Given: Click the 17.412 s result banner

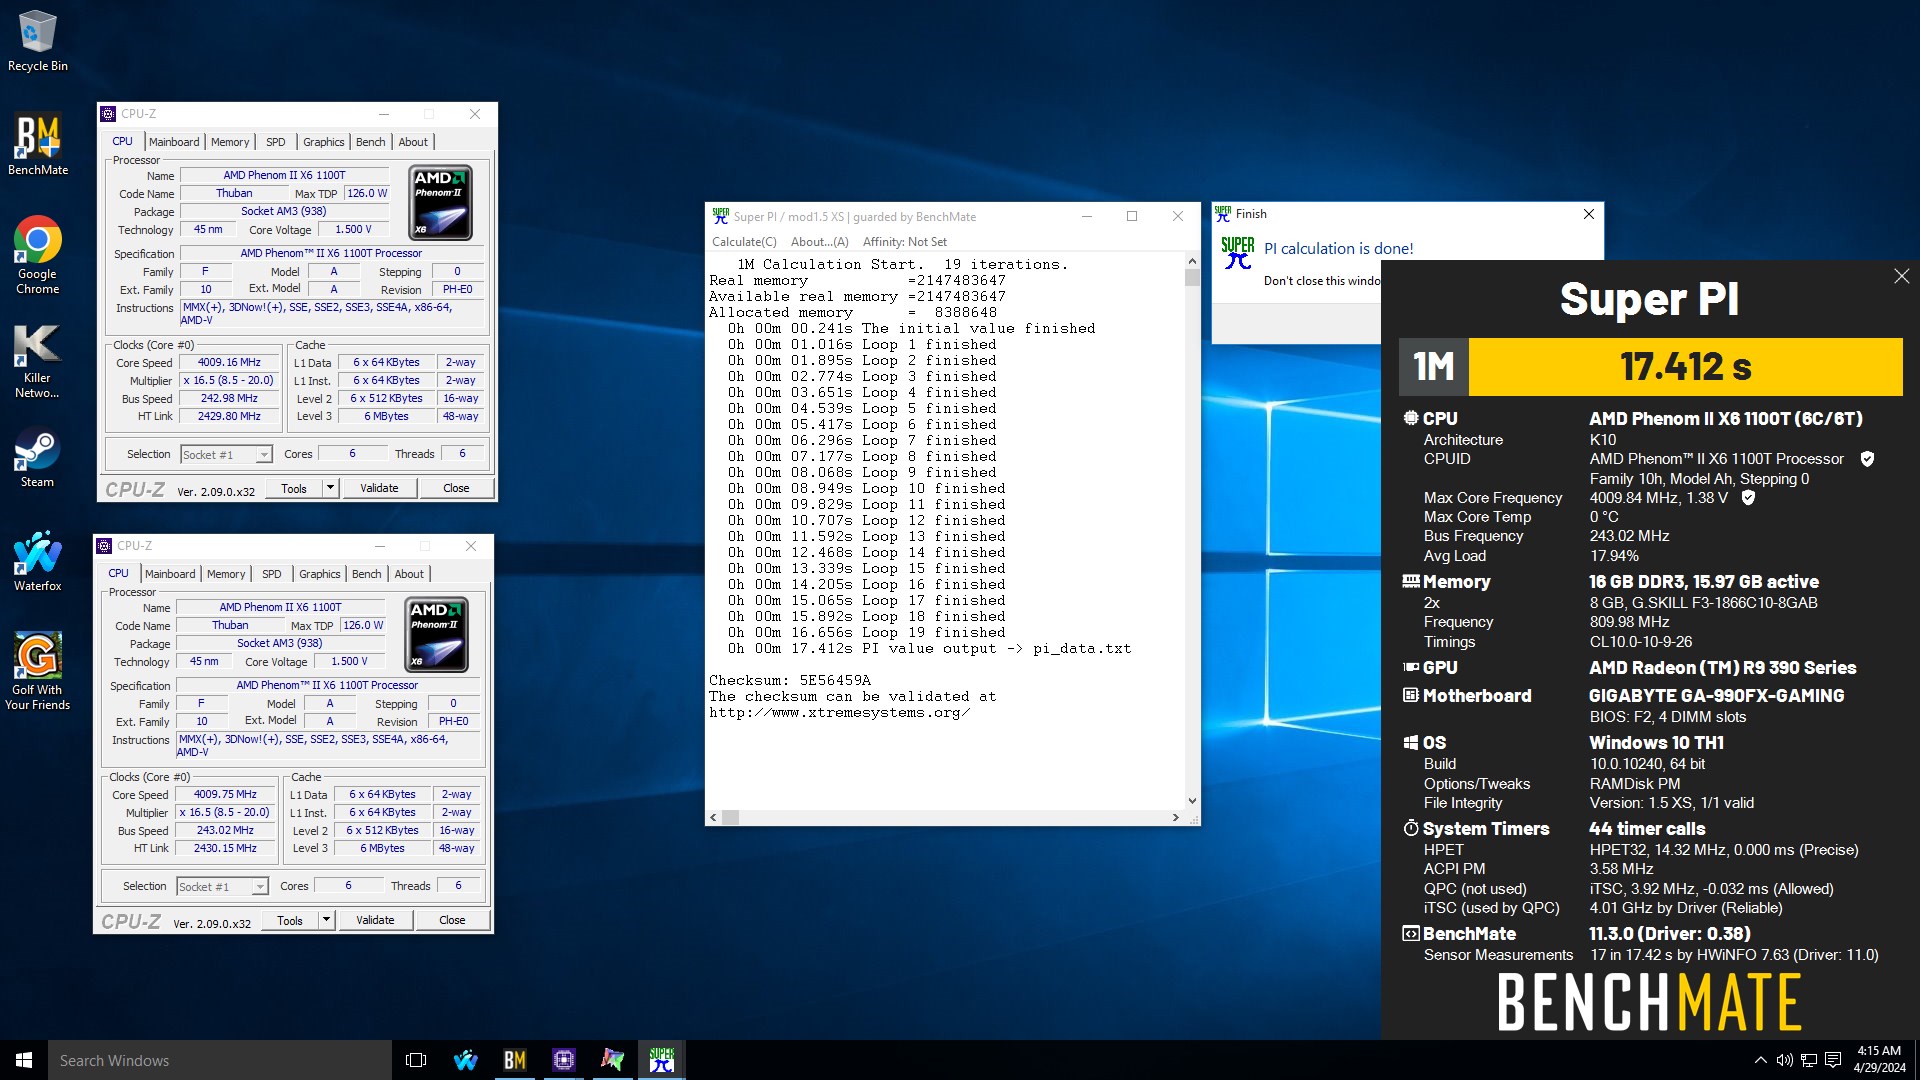Looking at the screenshot, I should [x=1685, y=367].
